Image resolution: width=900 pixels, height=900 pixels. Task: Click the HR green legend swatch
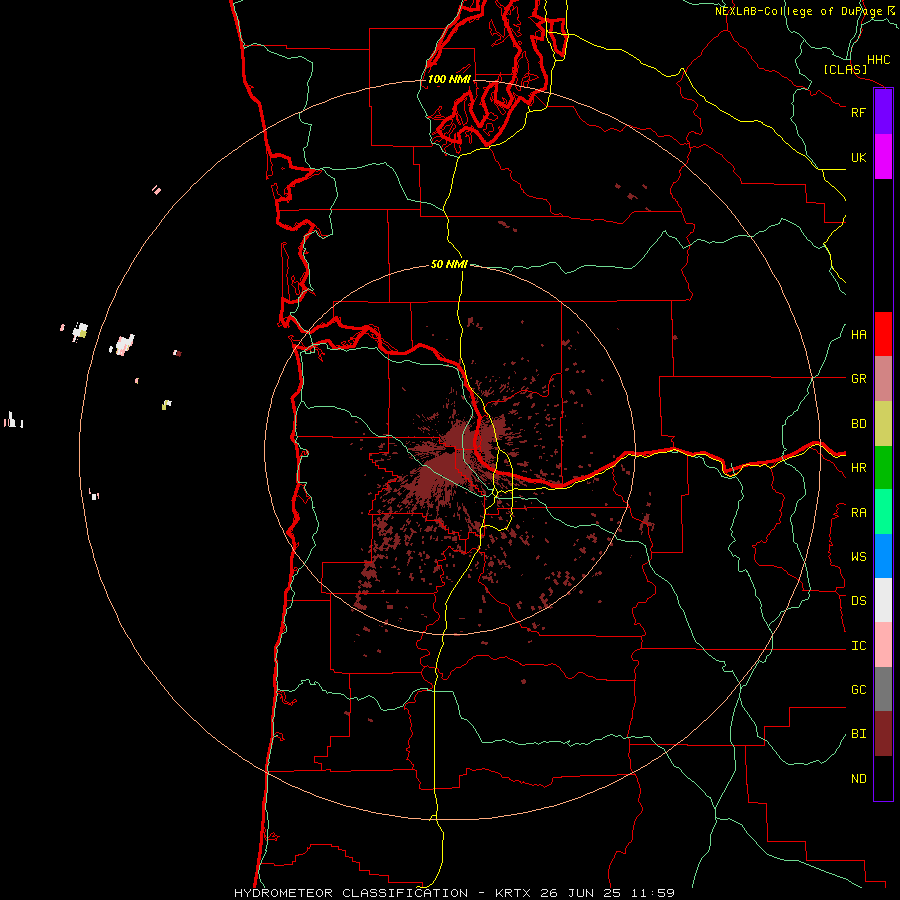(883, 468)
